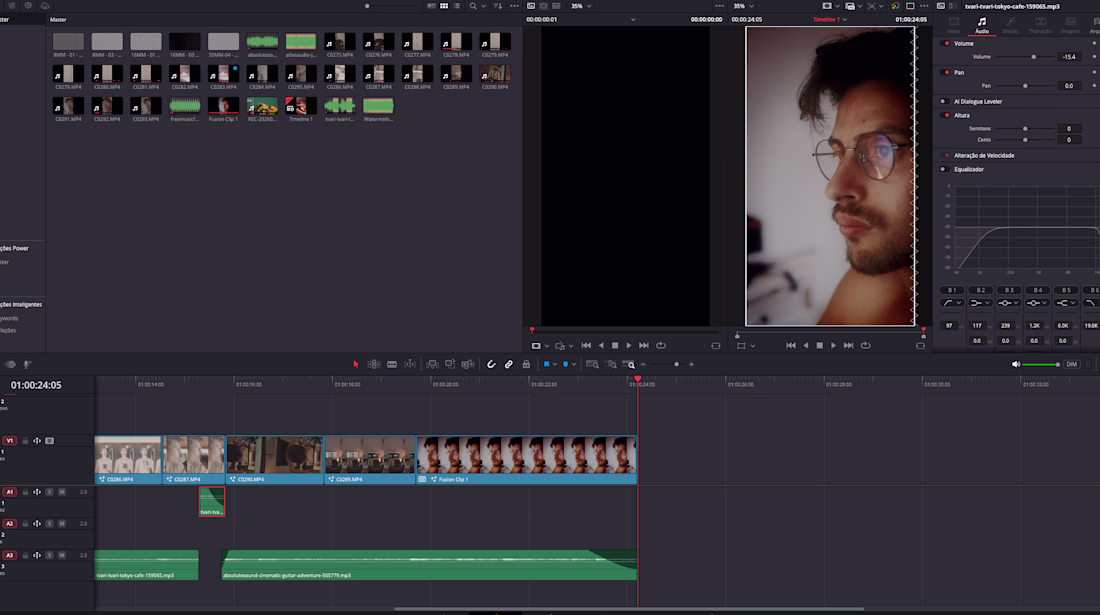The height and width of the screenshot is (615, 1100).
Task: Click the Replace Clip icon
Action: [x=468, y=365]
